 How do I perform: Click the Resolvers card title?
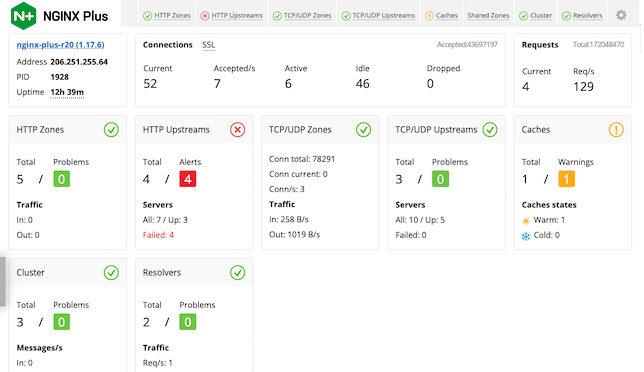pos(162,273)
